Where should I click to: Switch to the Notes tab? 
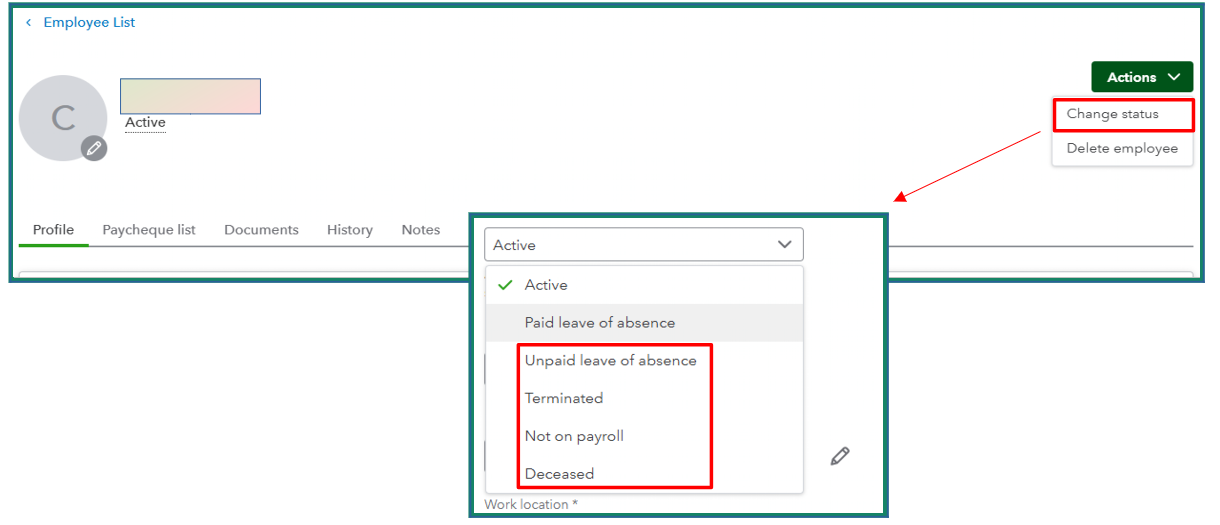[x=421, y=230]
